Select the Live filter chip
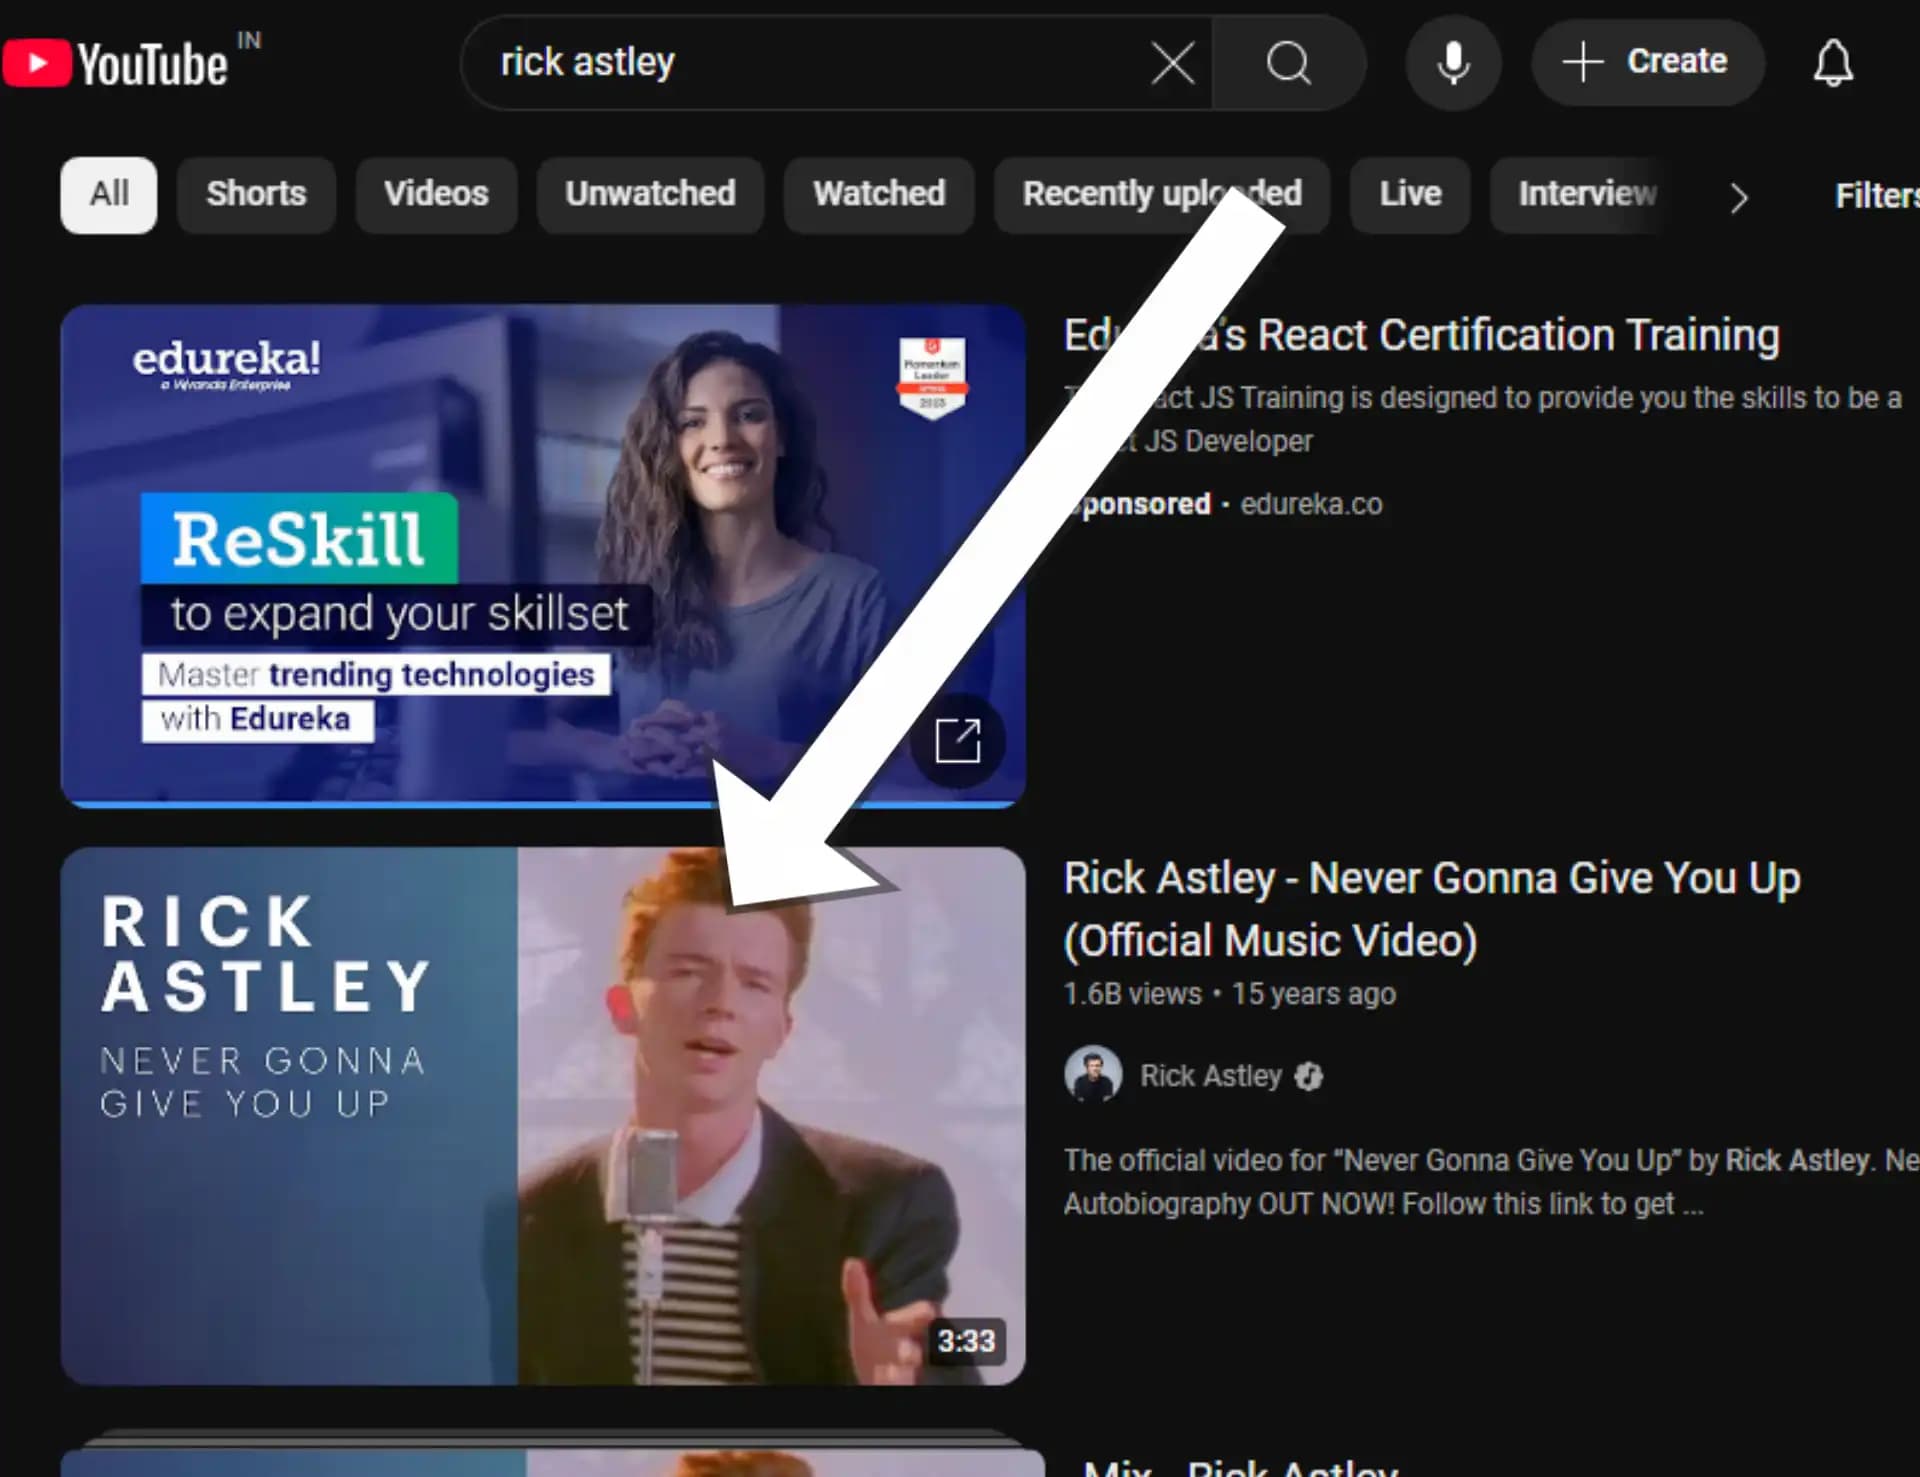Screen dimensions: 1920x1477 pyautogui.click(x=1410, y=195)
